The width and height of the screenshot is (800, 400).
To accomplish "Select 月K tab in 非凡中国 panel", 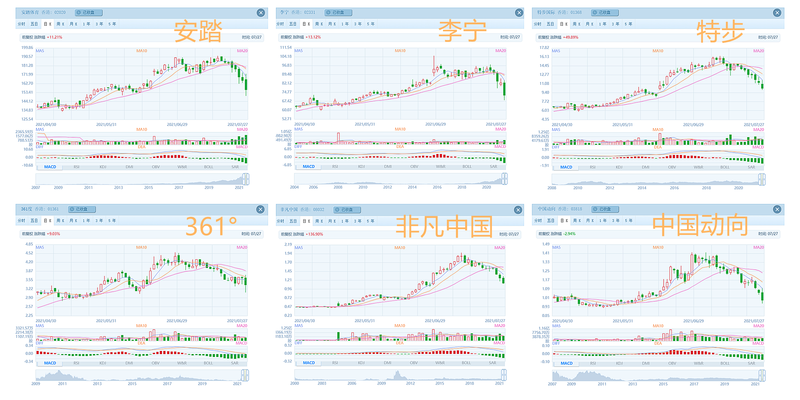I will click(x=332, y=220).
